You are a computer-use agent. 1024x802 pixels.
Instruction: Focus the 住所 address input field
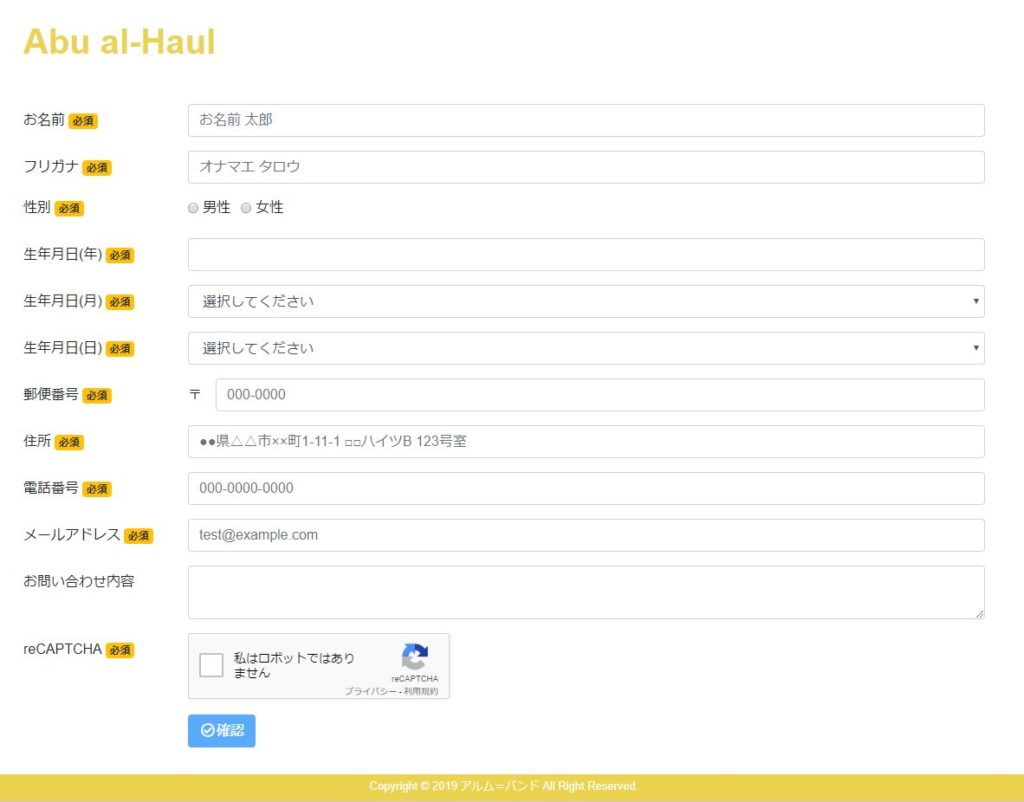coord(586,441)
